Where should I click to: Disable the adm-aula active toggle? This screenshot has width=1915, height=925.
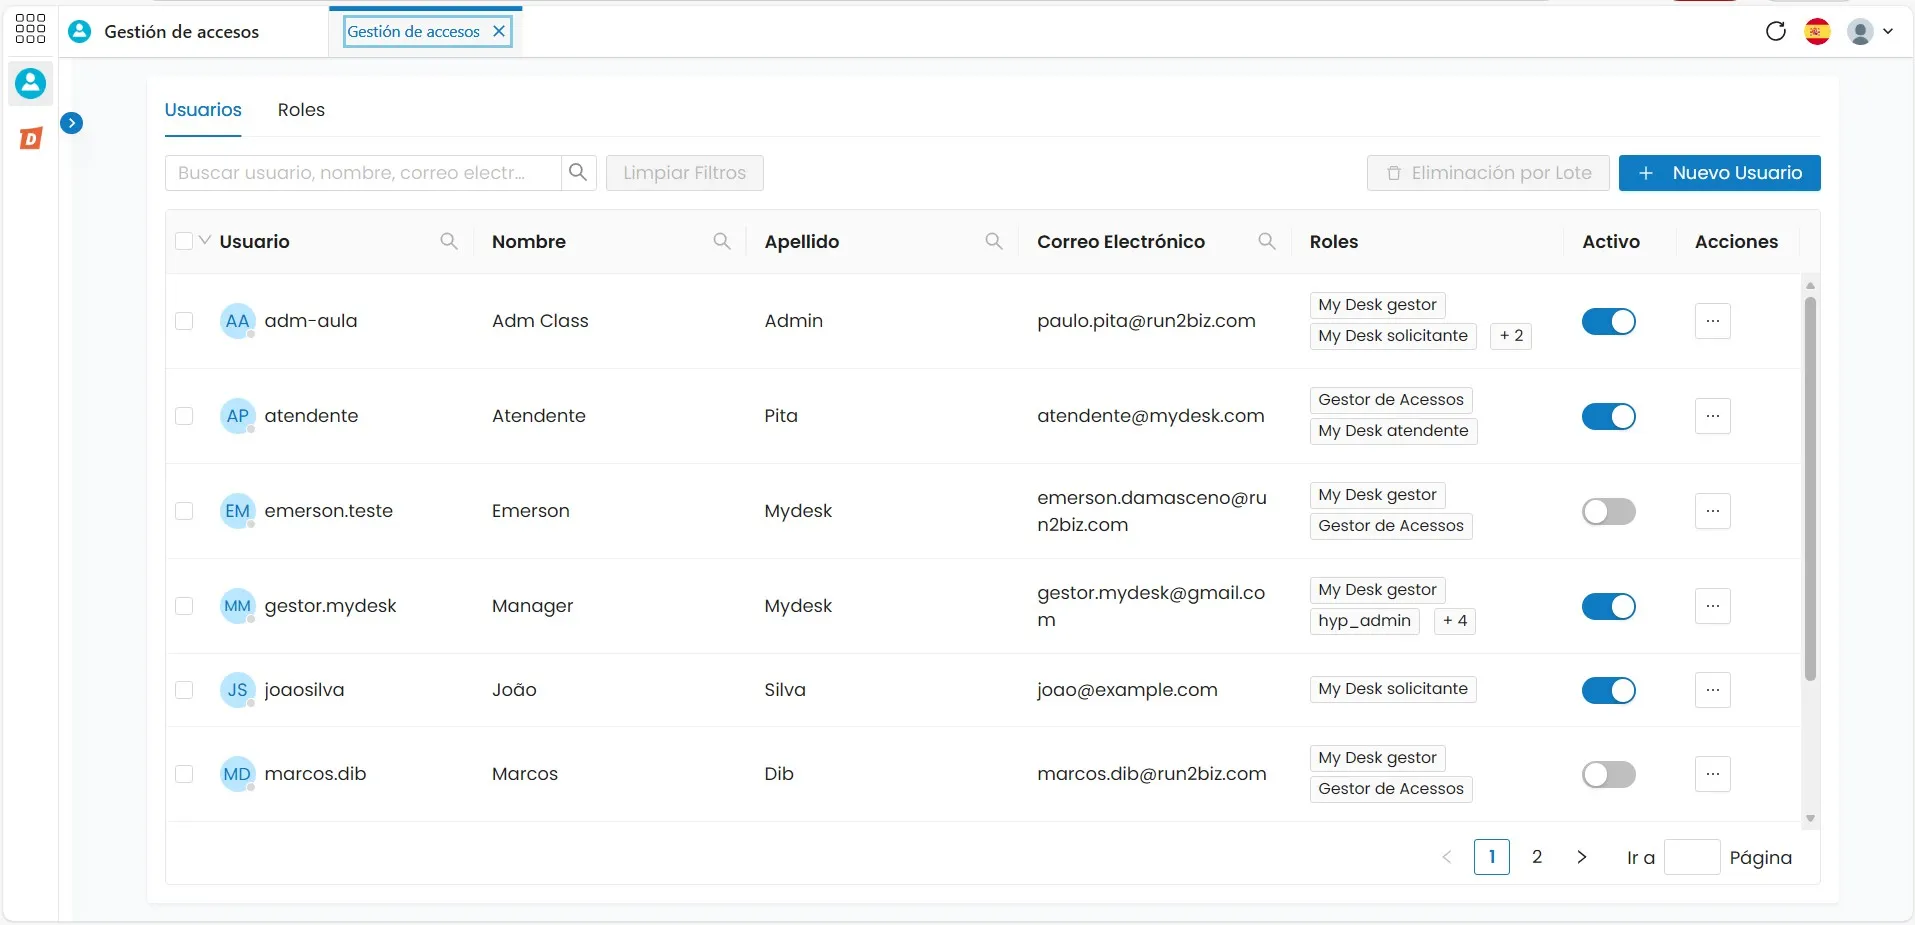1608,321
